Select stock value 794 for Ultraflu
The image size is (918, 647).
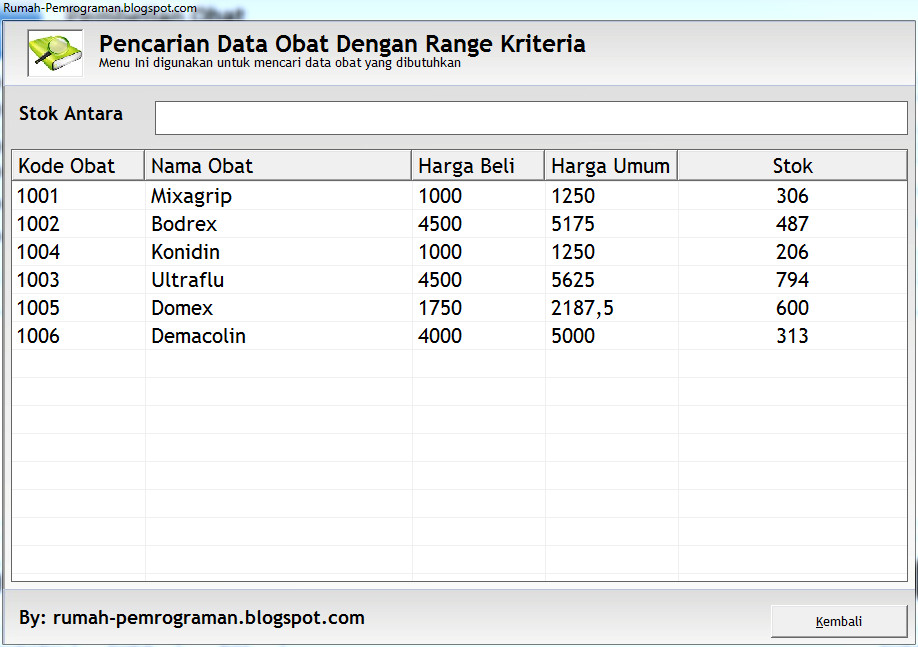[792, 280]
